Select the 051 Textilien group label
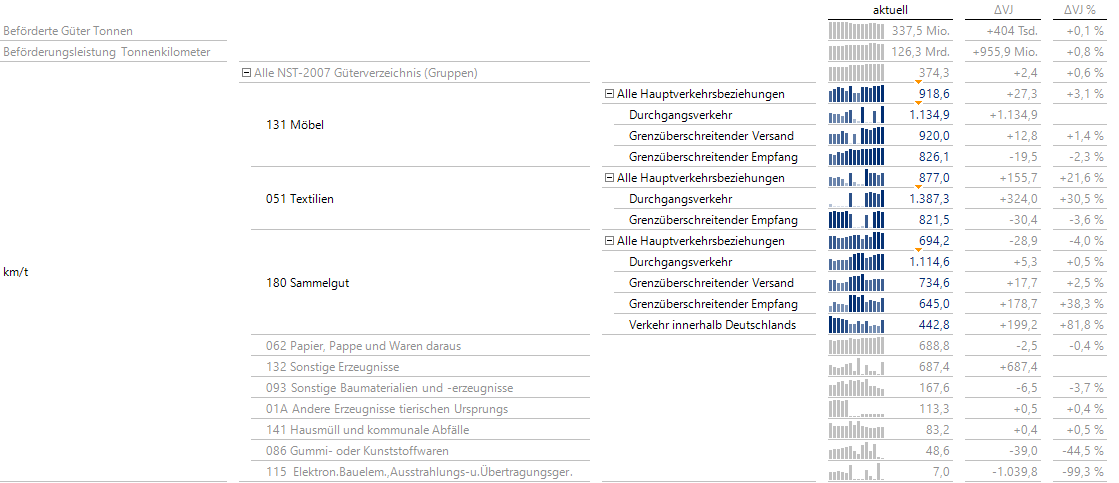Viewport: 1119px width, 483px height. (x=299, y=199)
